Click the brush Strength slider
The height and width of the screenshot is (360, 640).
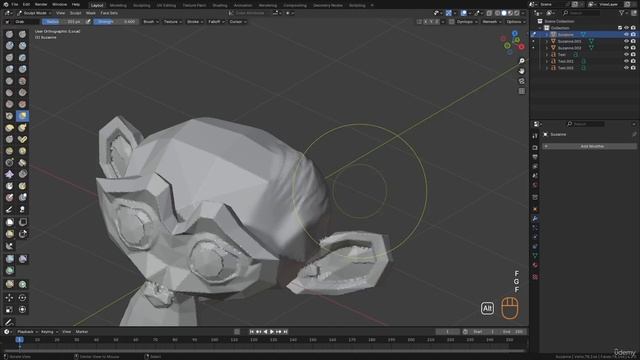115,22
